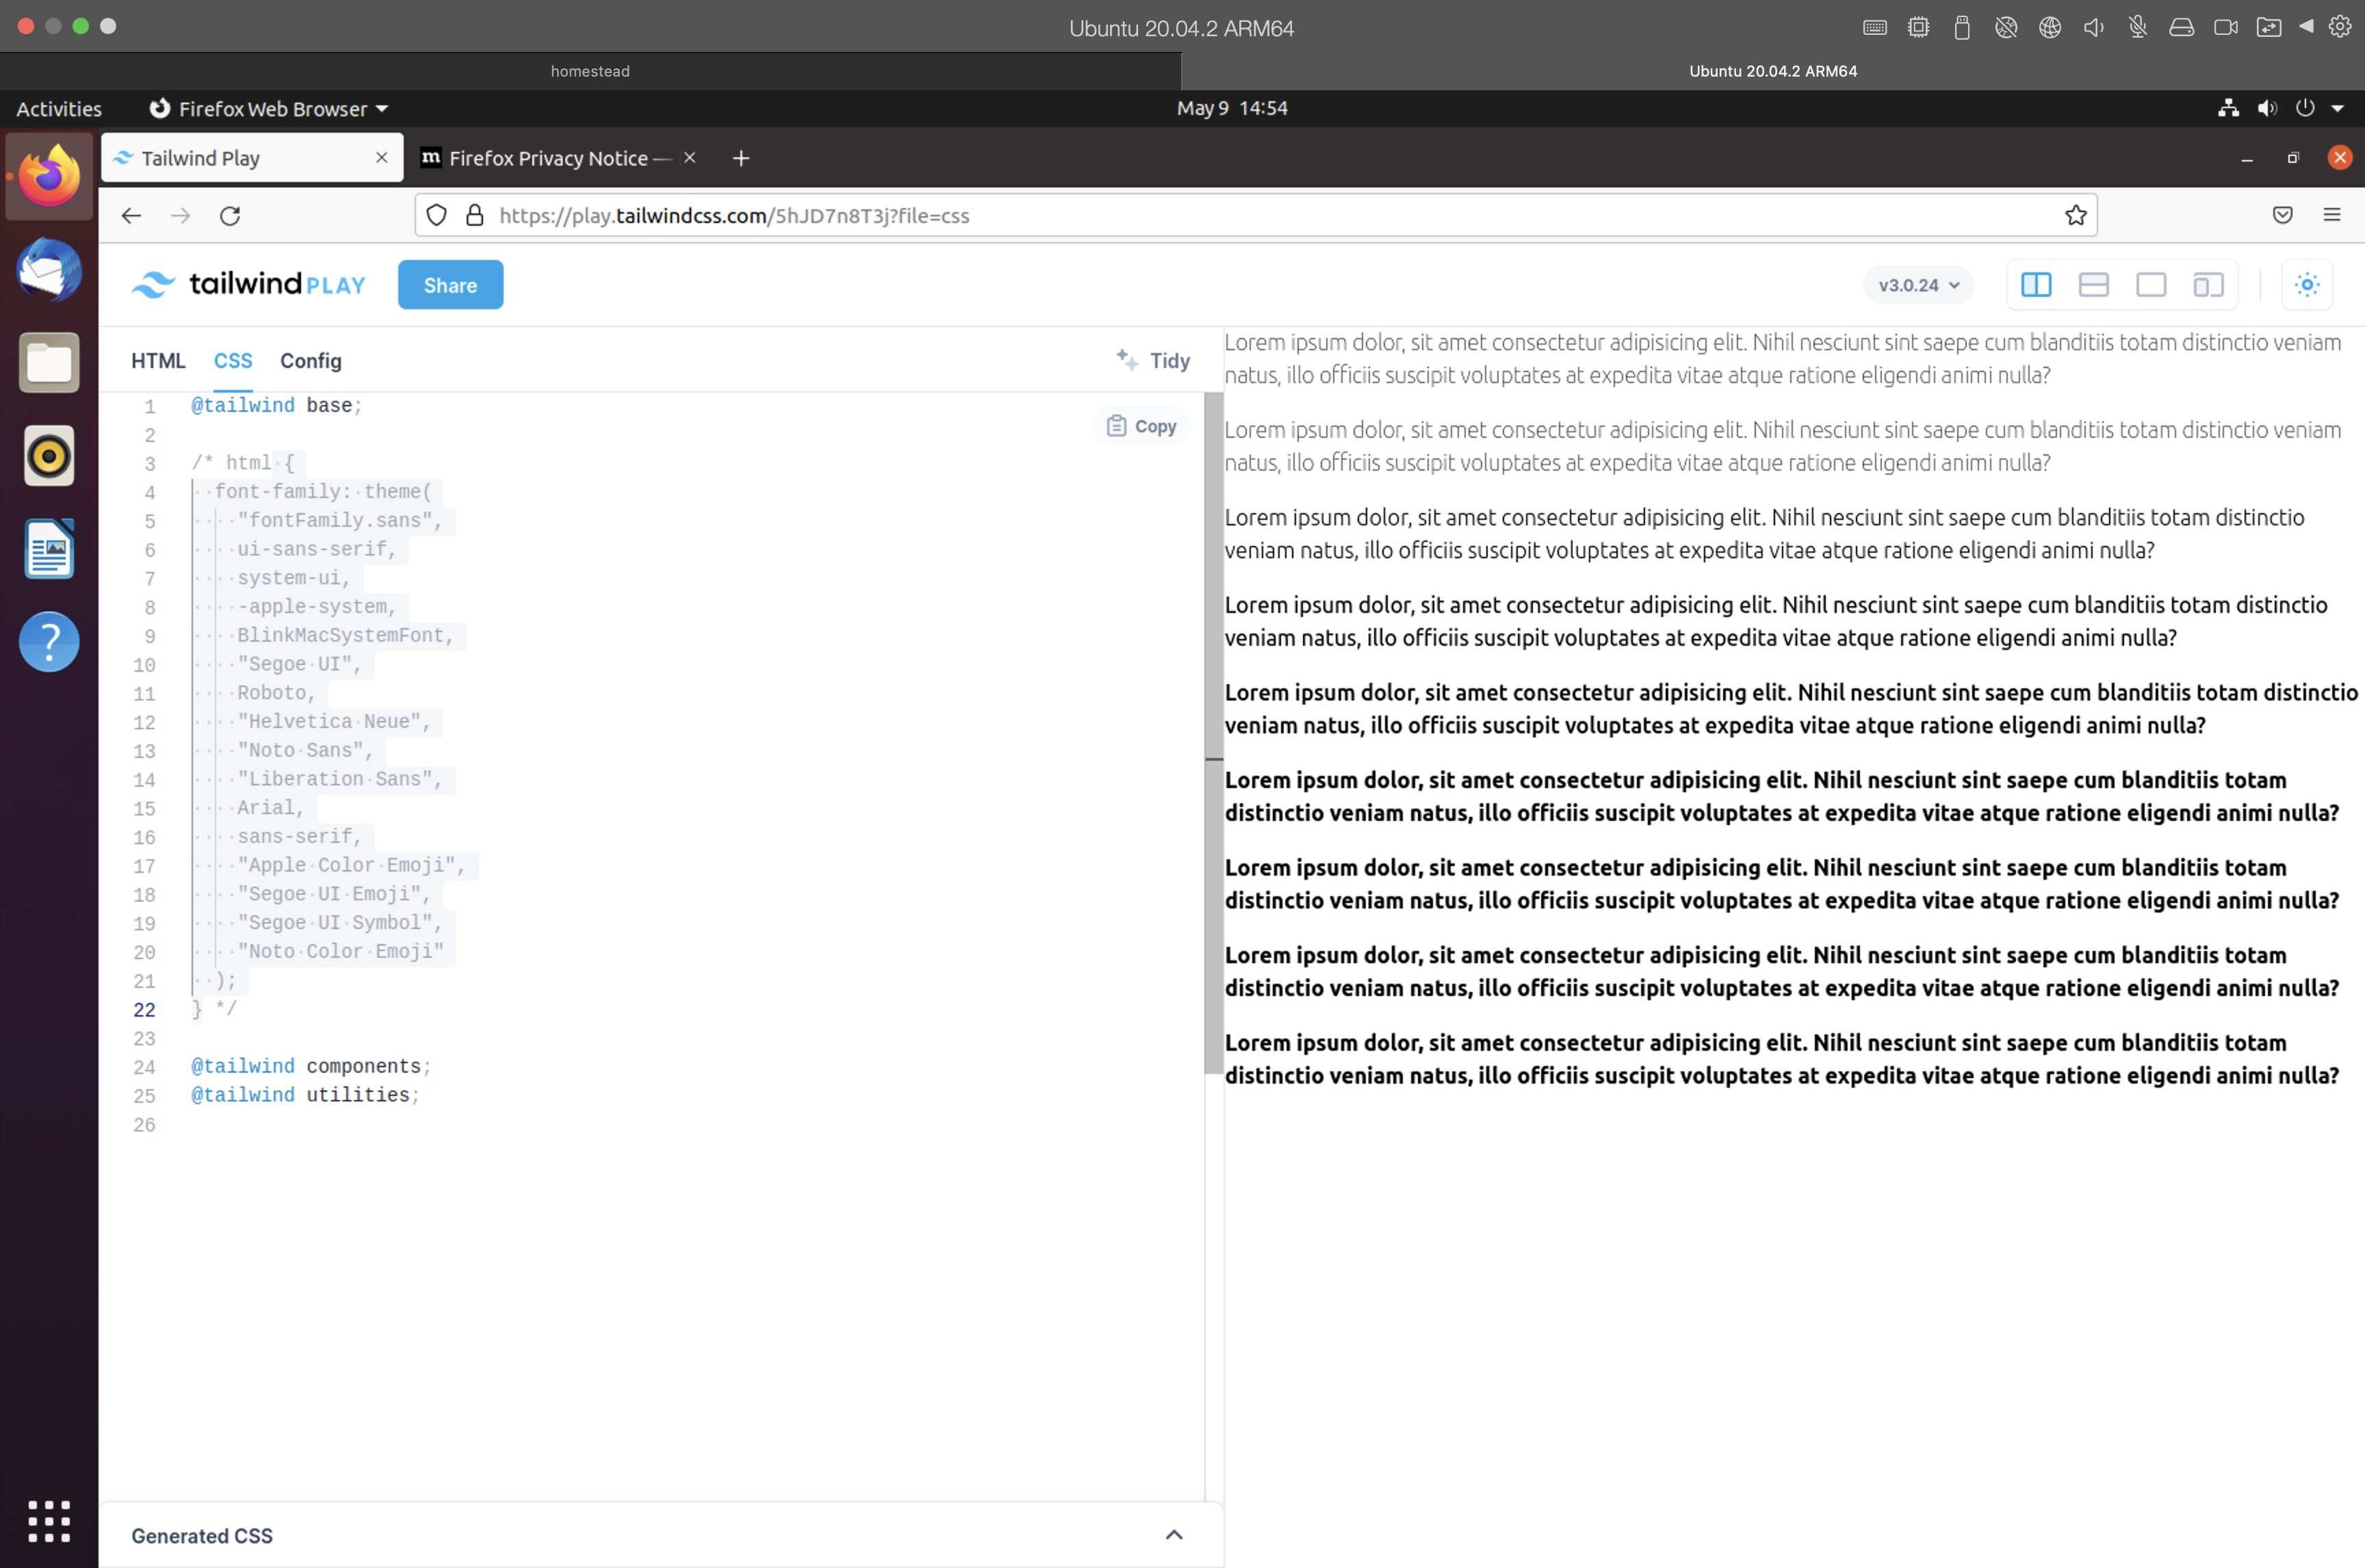Screen dimensions: 2365x1568
Task: Switch to horizontal split layout view
Action: pyautogui.click(x=2093, y=284)
